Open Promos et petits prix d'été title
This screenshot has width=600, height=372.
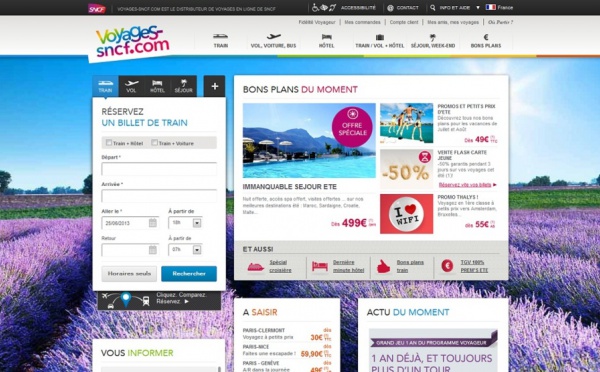pos(466,109)
